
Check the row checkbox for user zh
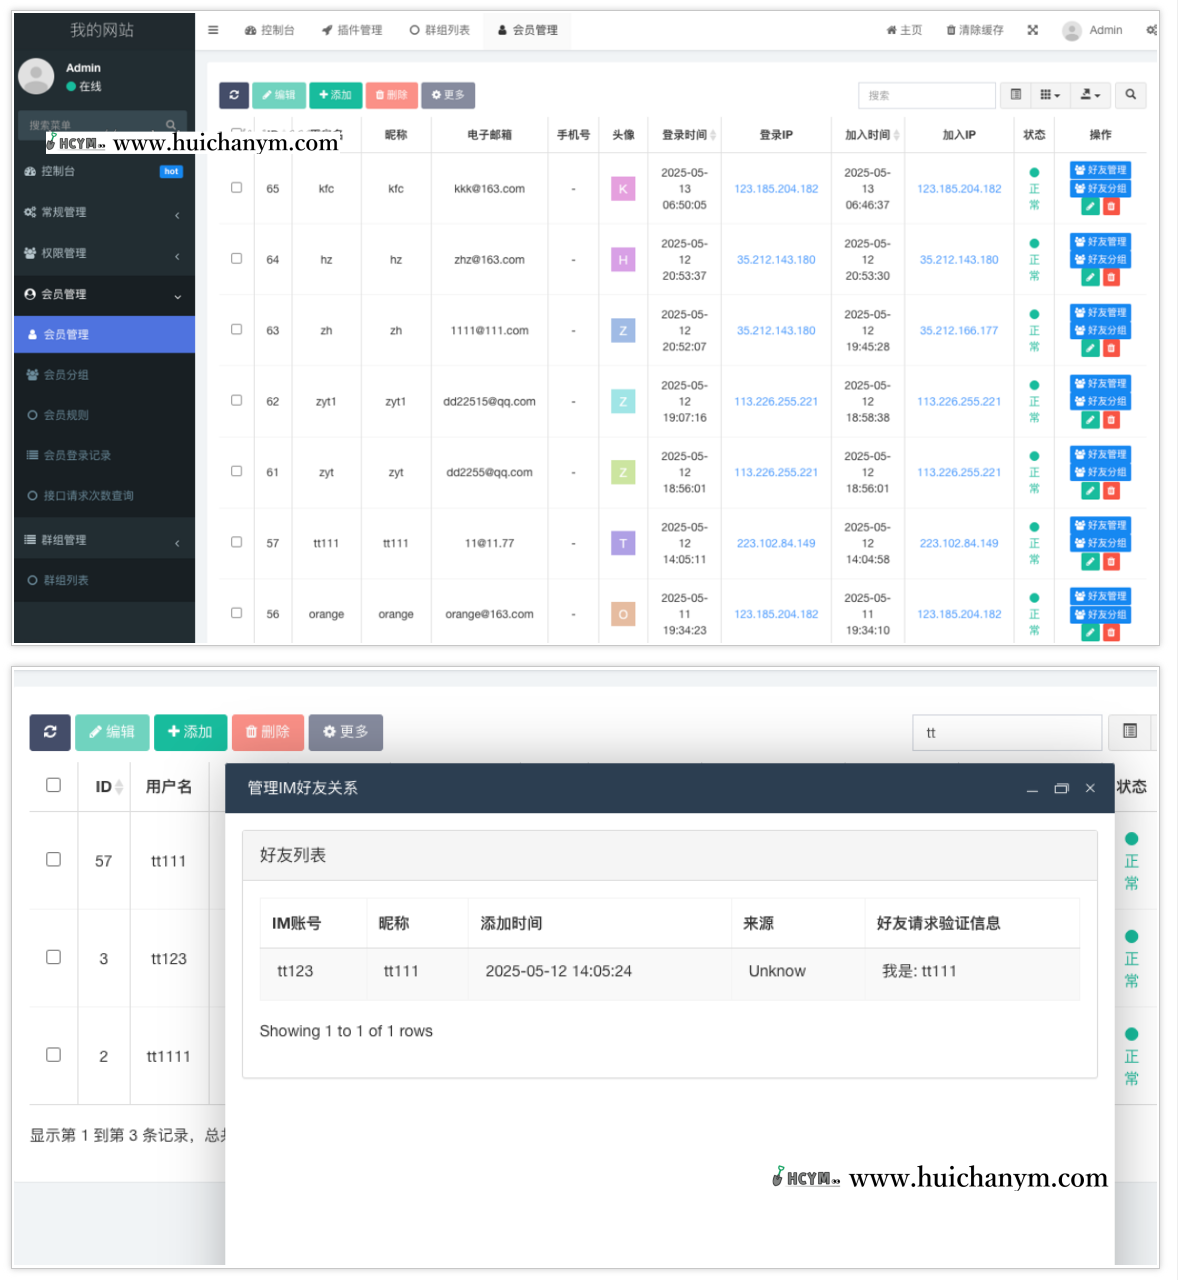point(236,329)
